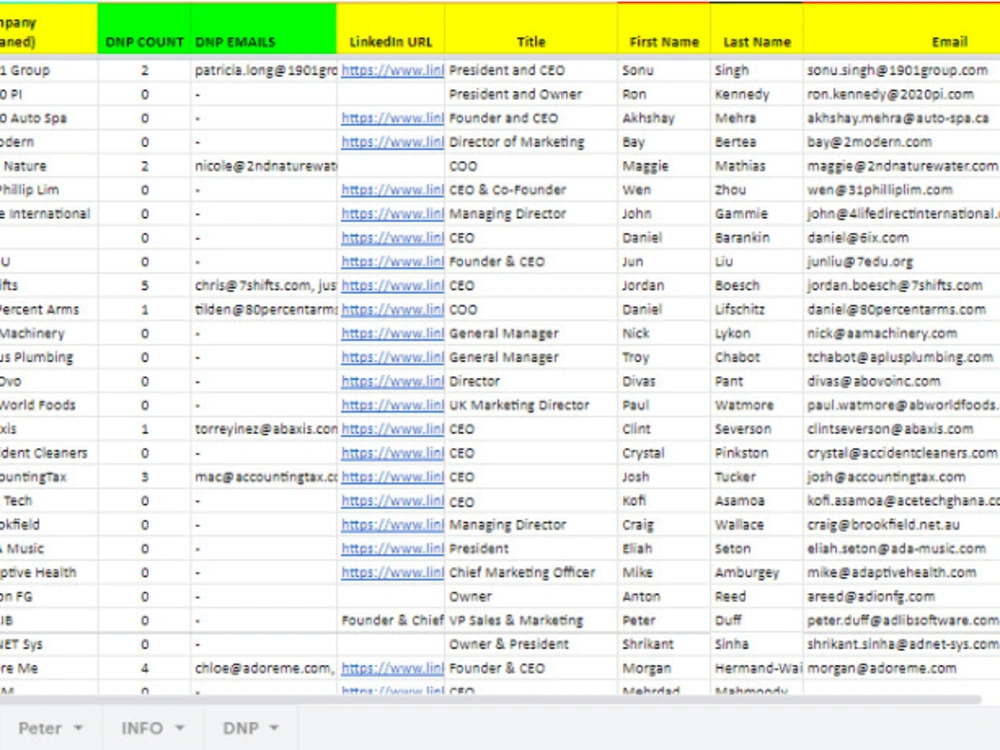1000x750 pixels.
Task: Open LinkedIn link in Josh Tucker row
Action: (392, 476)
